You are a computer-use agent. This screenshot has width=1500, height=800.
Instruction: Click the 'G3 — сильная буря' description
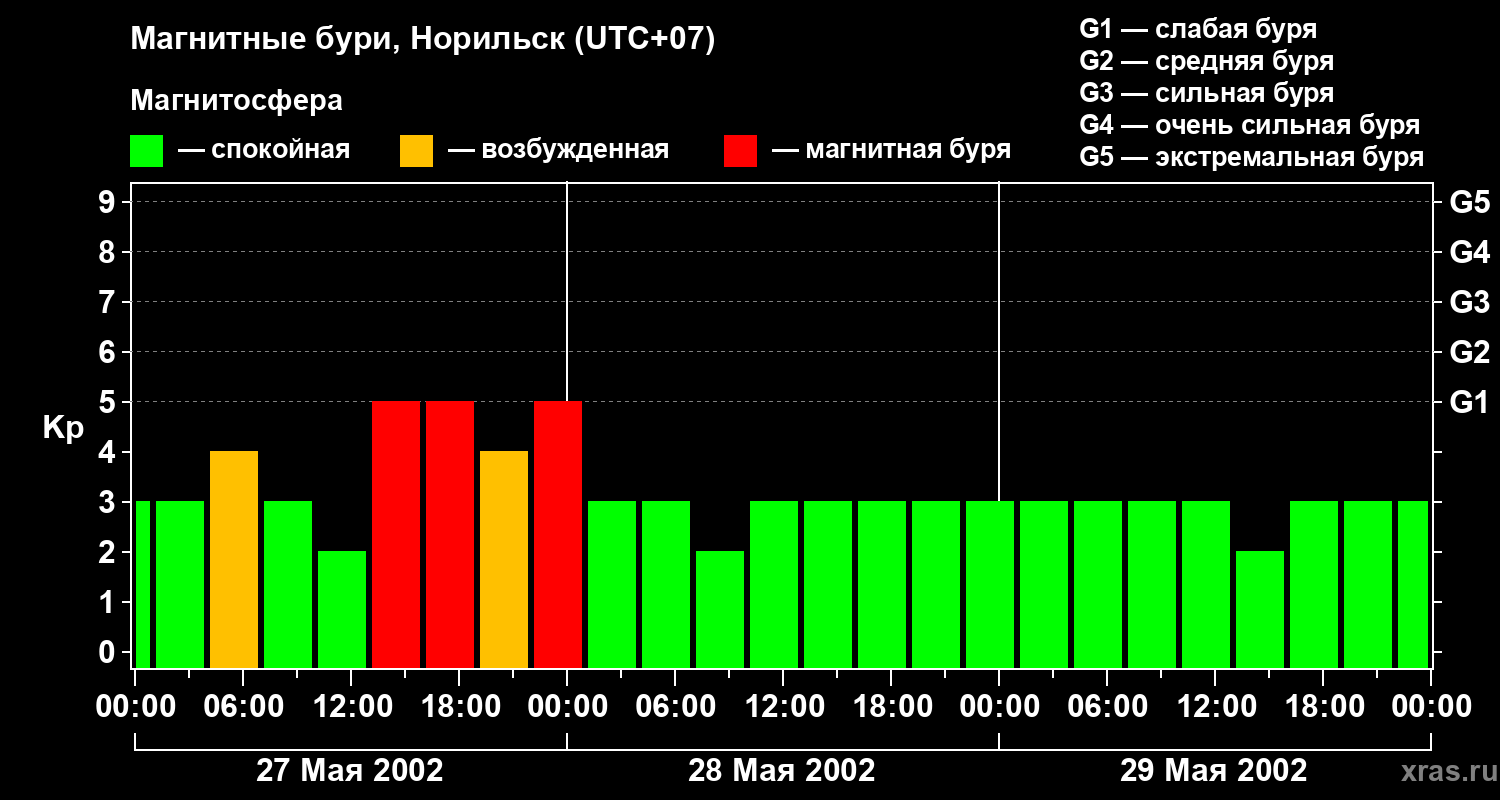(1206, 93)
